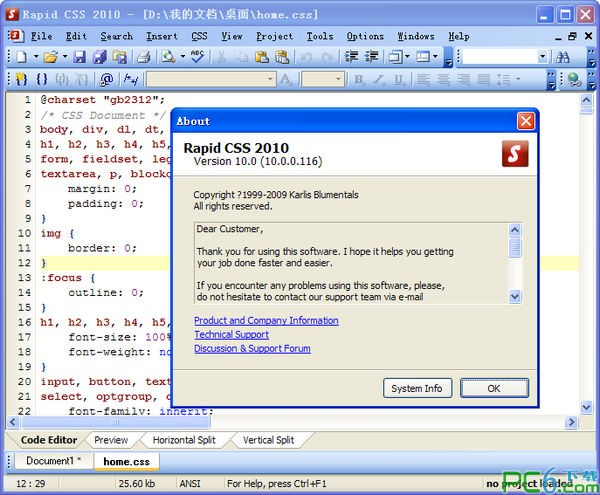This screenshot has height=495, width=600.
Task: Click the About message scrollbar down arrow
Action: (x=515, y=296)
